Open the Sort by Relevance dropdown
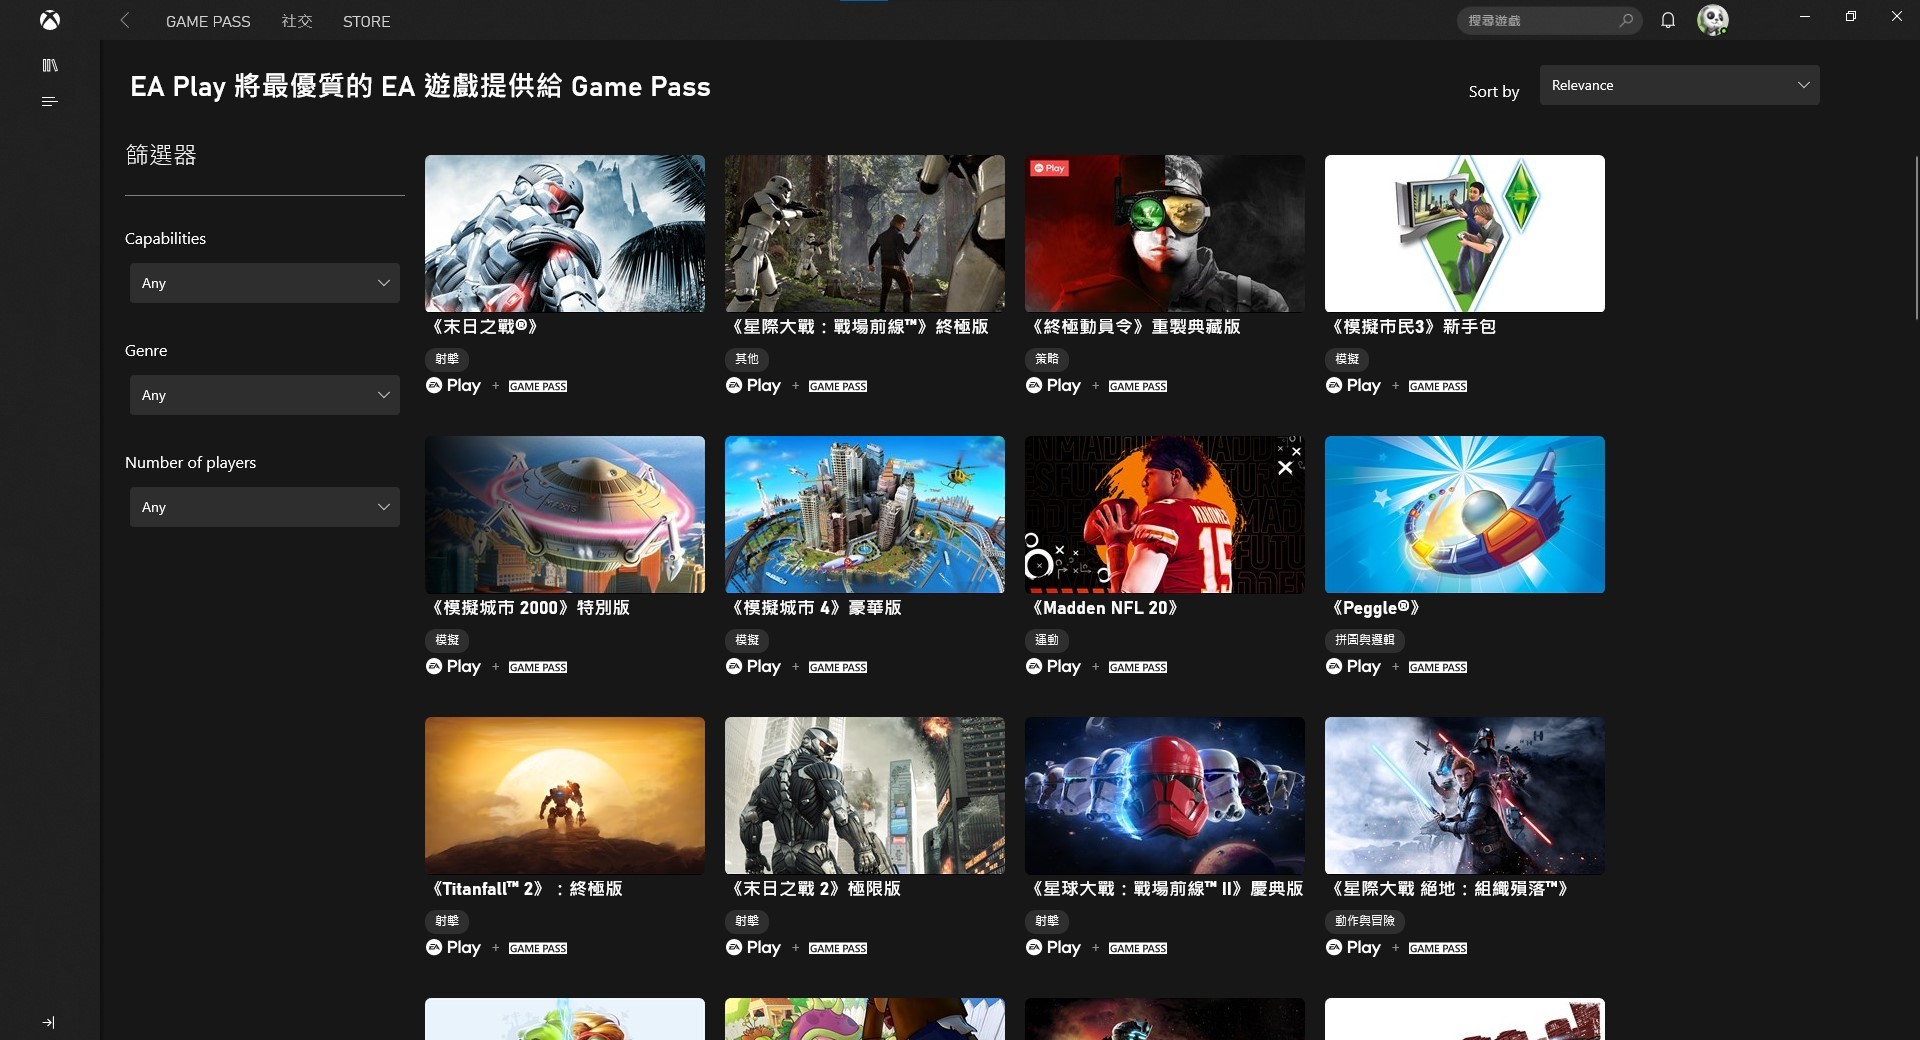1920x1040 pixels. (1680, 85)
